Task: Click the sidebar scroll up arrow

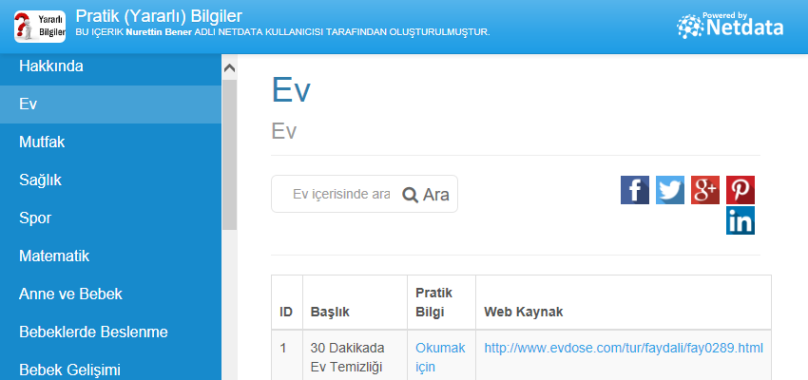Action: 230,69
